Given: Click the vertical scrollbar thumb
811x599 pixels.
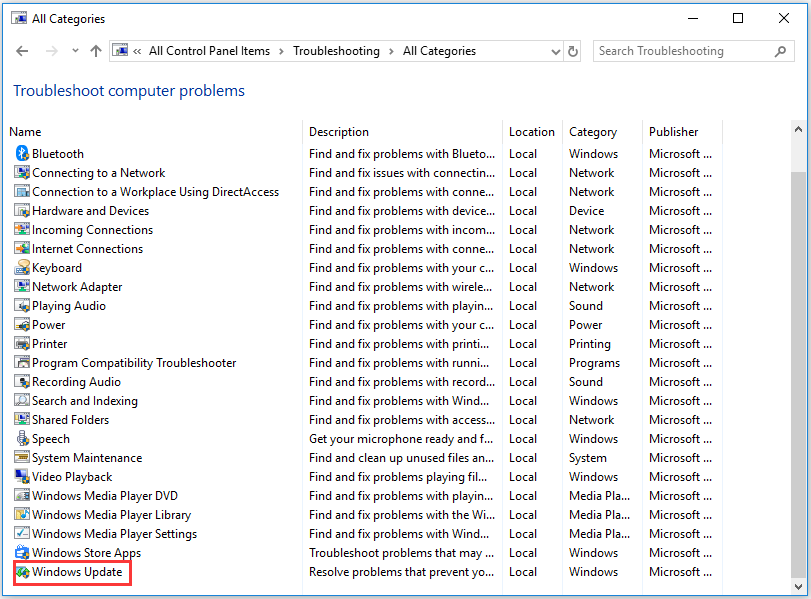Looking at the screenshot, I should coord(798,373).
